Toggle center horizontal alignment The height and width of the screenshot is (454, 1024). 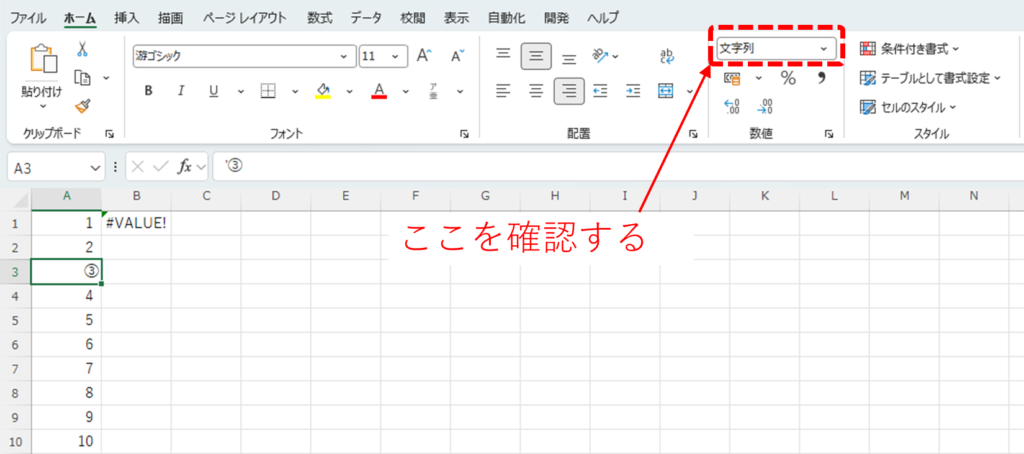(536, 91)
